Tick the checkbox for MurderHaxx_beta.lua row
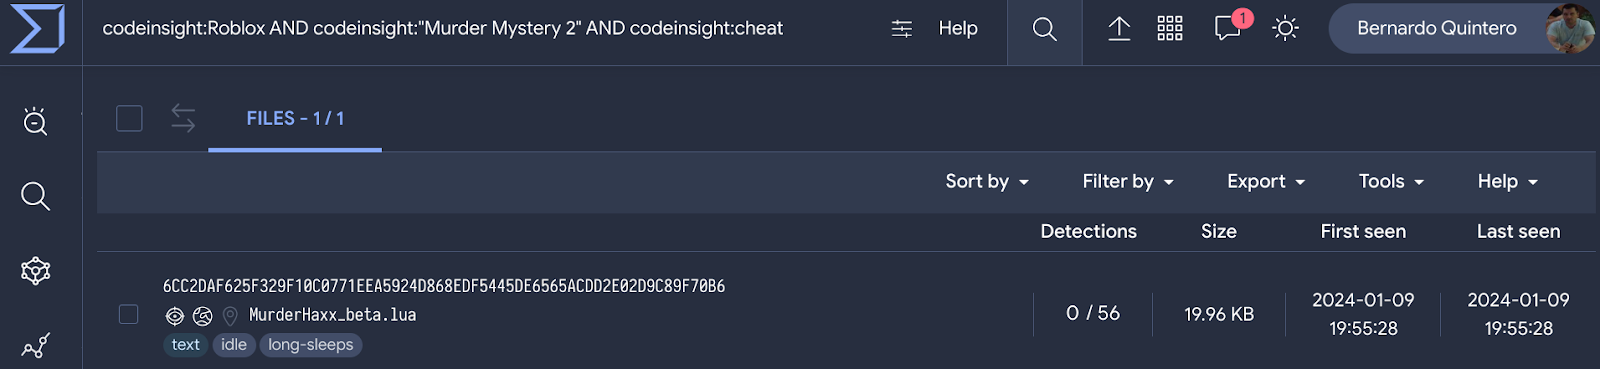The image size is (1600, 369). click(128, 314)
